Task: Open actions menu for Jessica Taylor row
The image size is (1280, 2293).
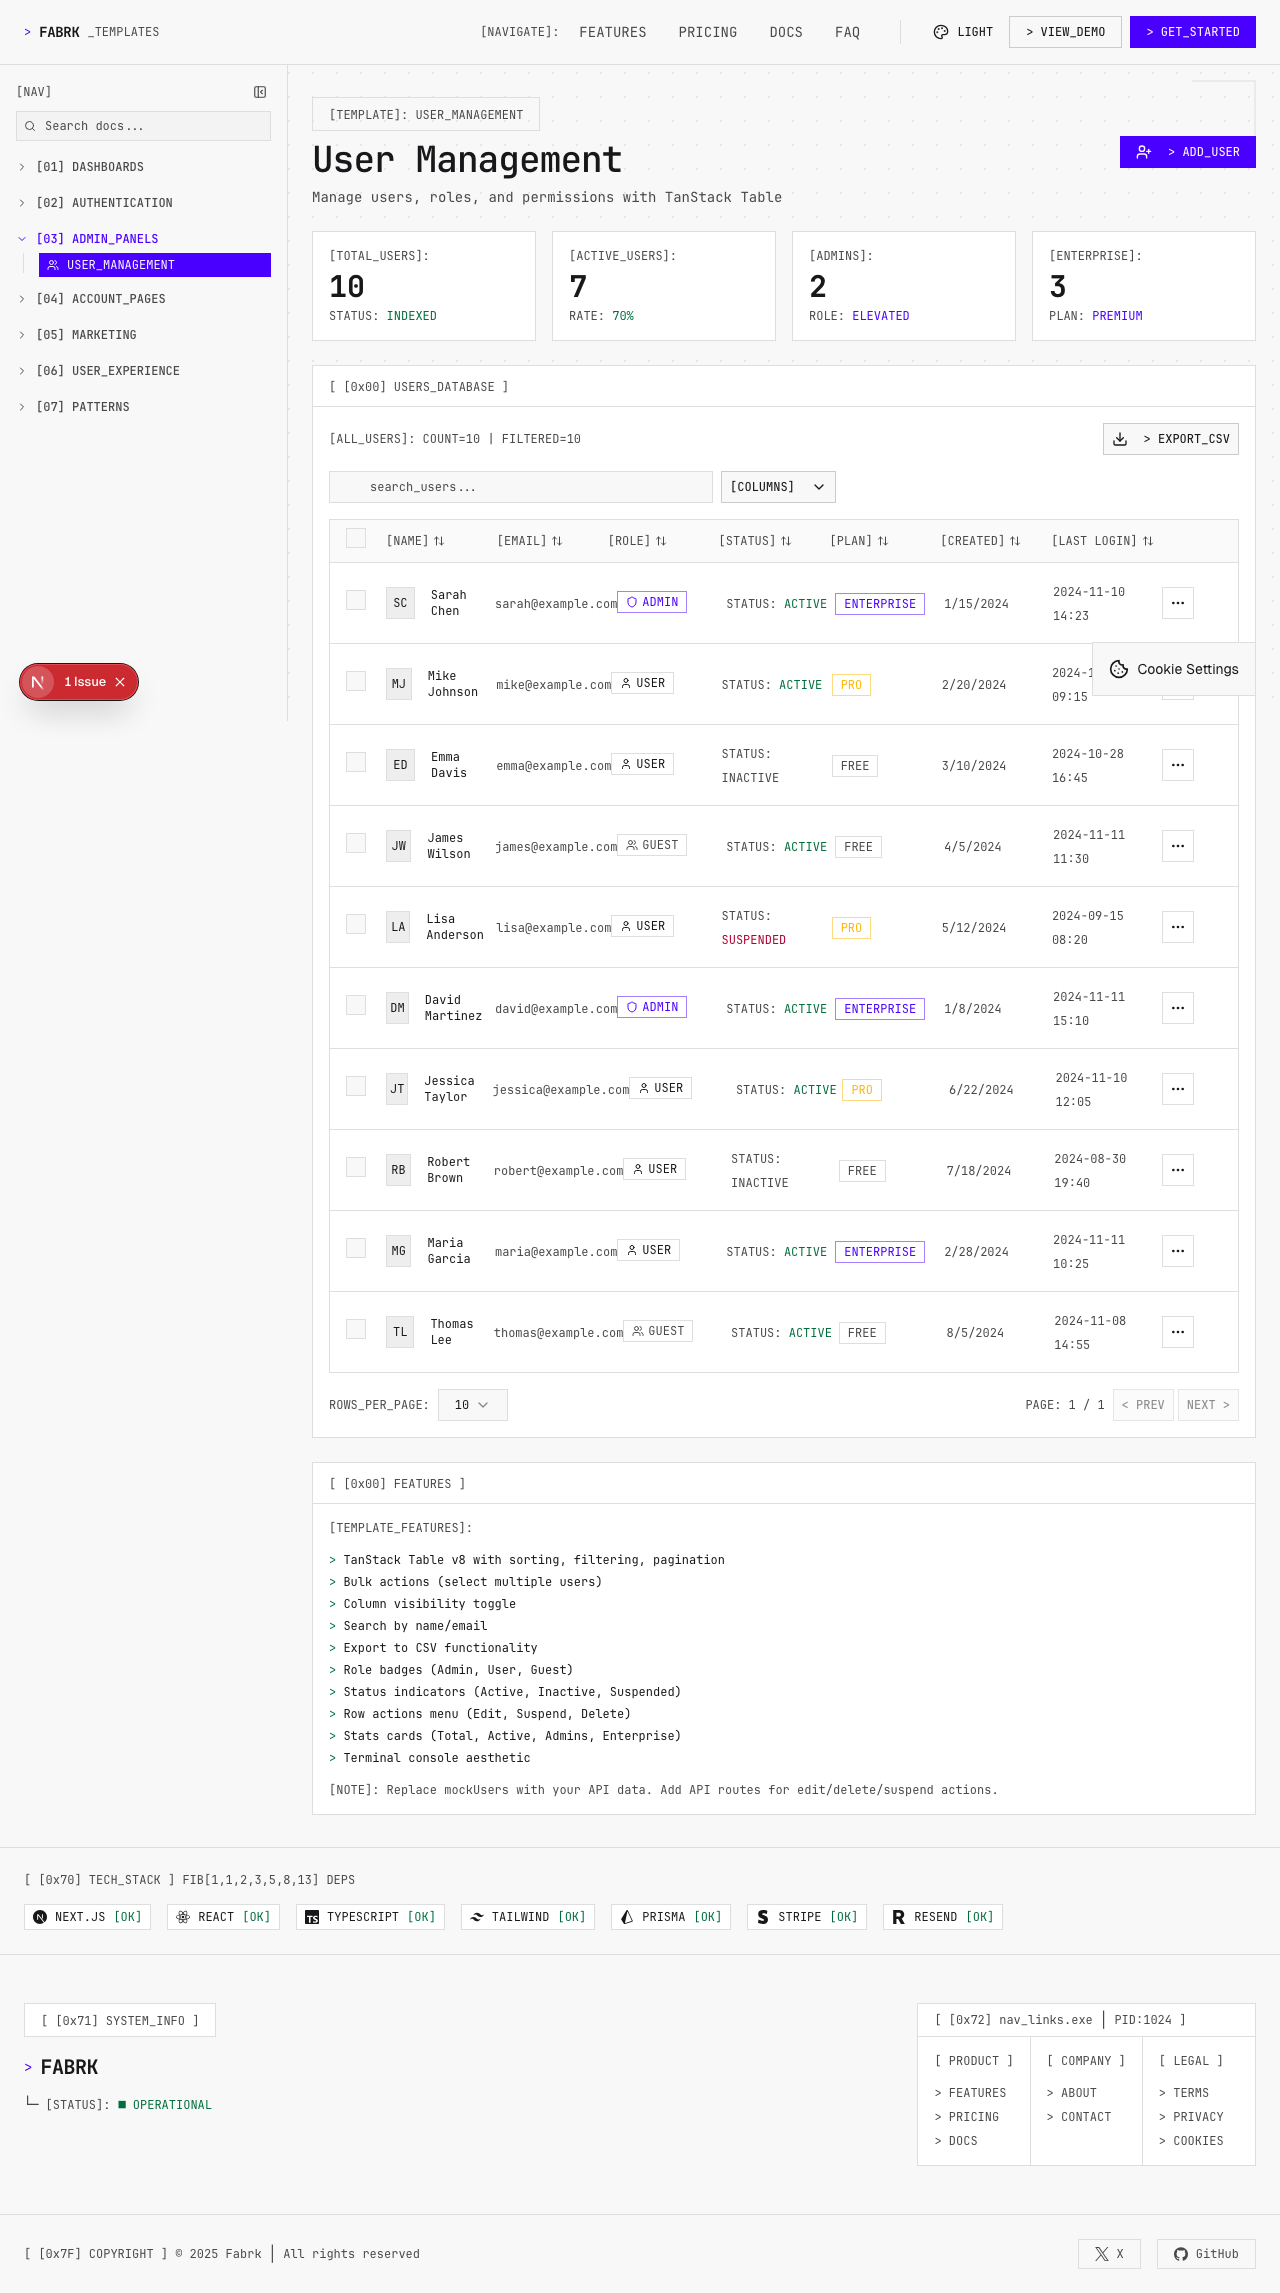Action: (1178, 1089)
